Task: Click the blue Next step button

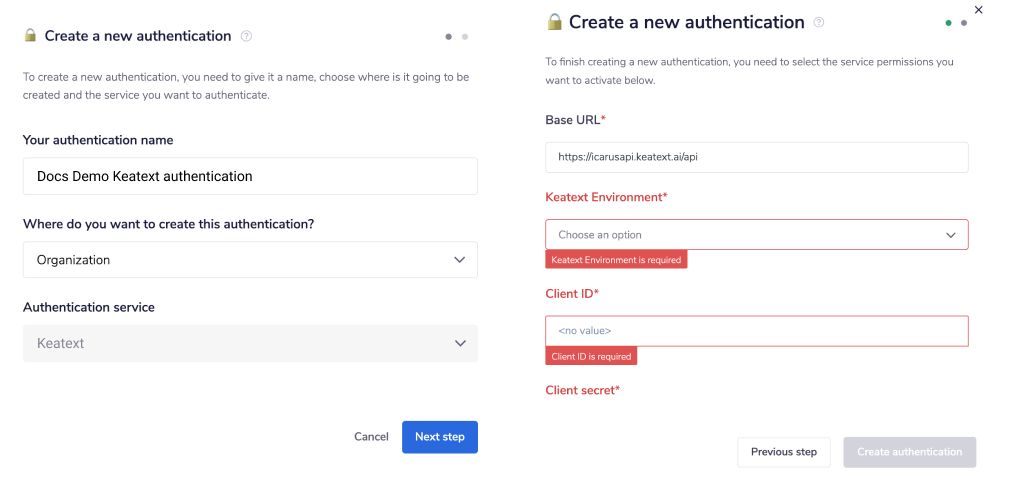Action: pyautogui.click(x=440, y=437)
